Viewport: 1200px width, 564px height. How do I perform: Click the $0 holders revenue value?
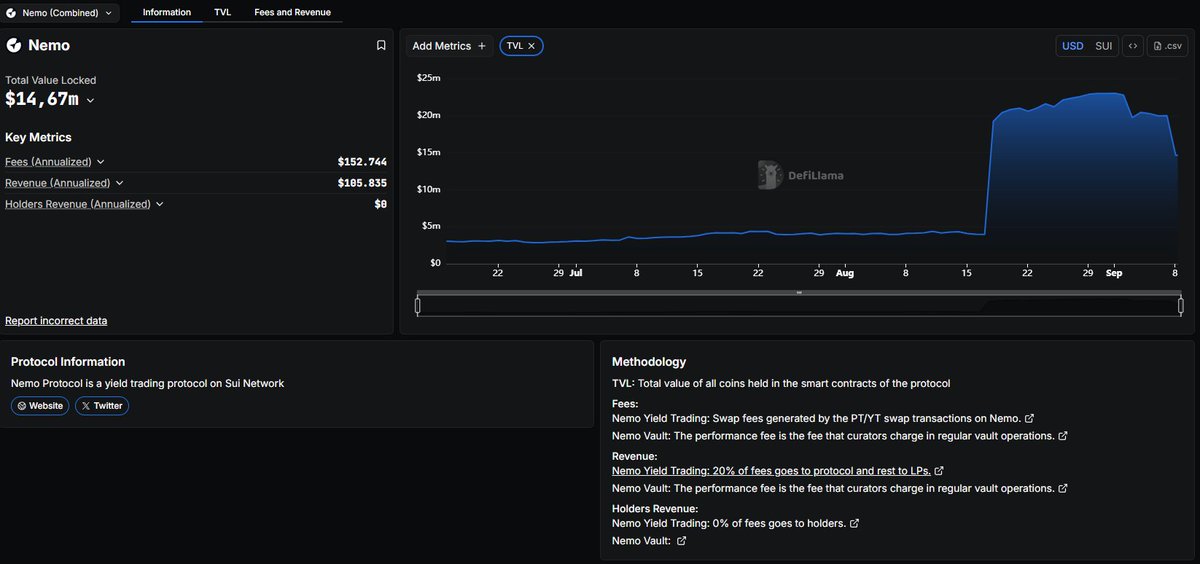(380, 204)
